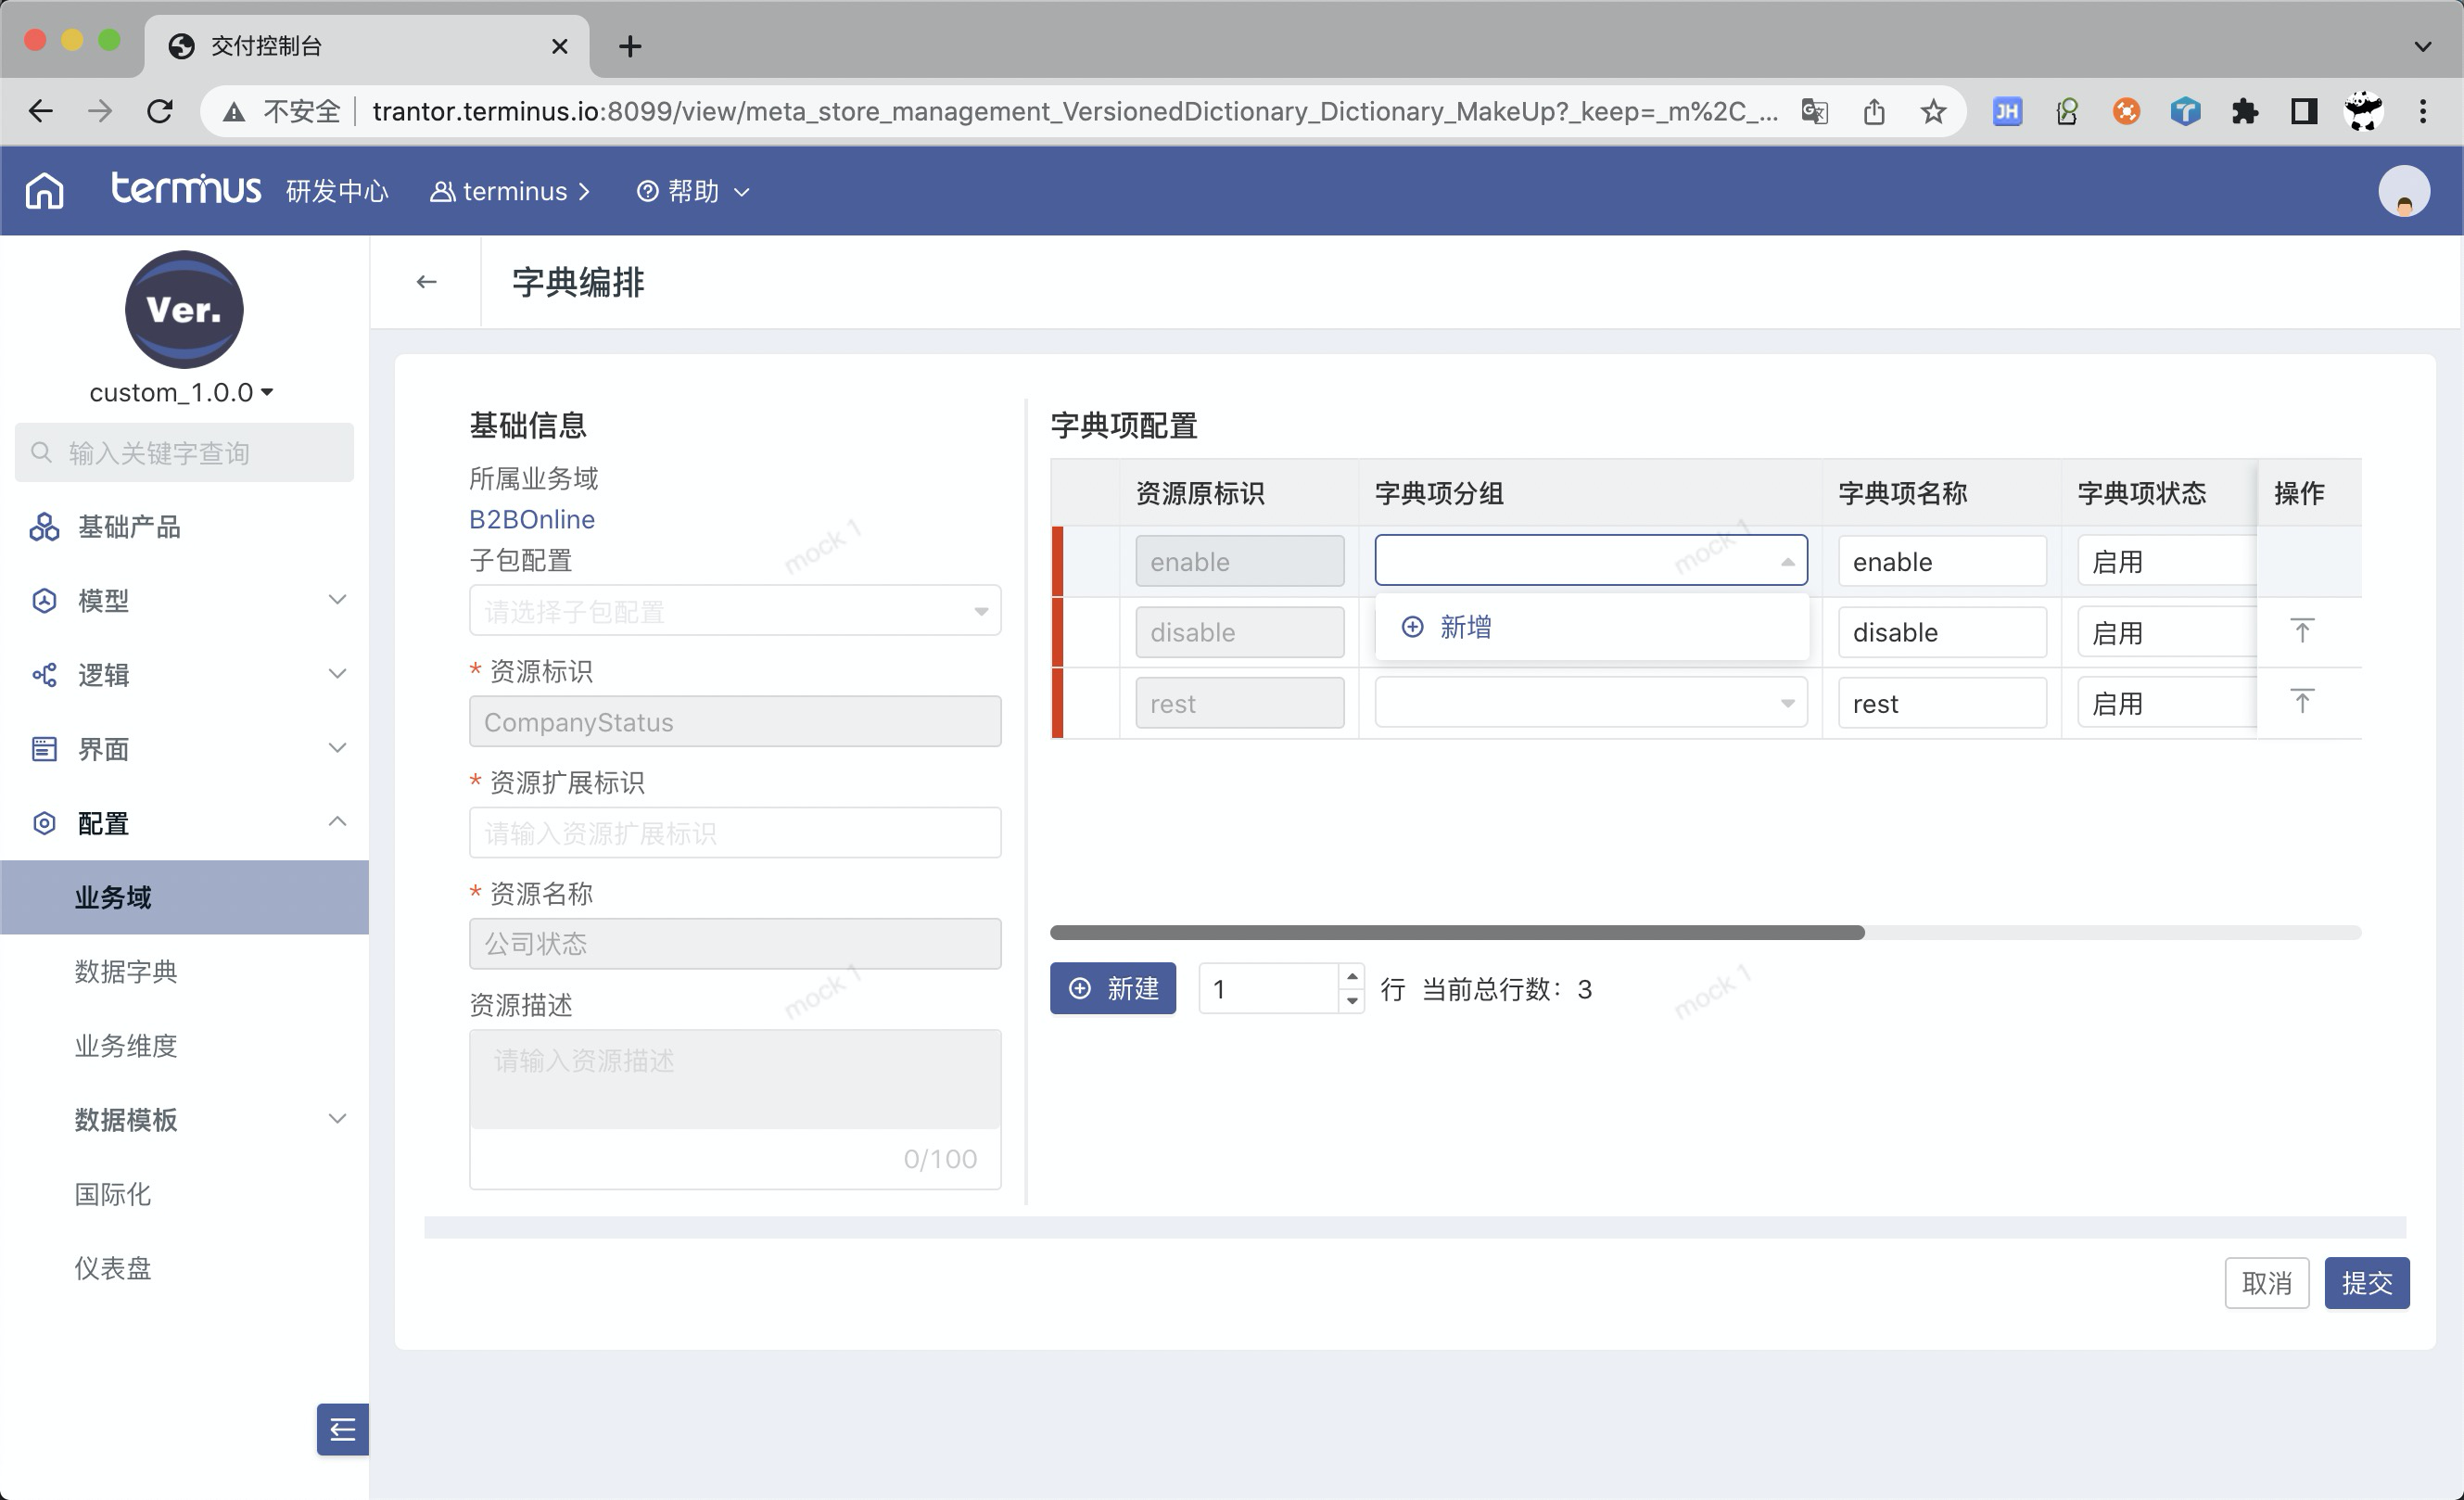The width and height of the screenshot is (2464, 1500).
Task: Go to the home icon in the header
Action: click(x=44, y=190)
